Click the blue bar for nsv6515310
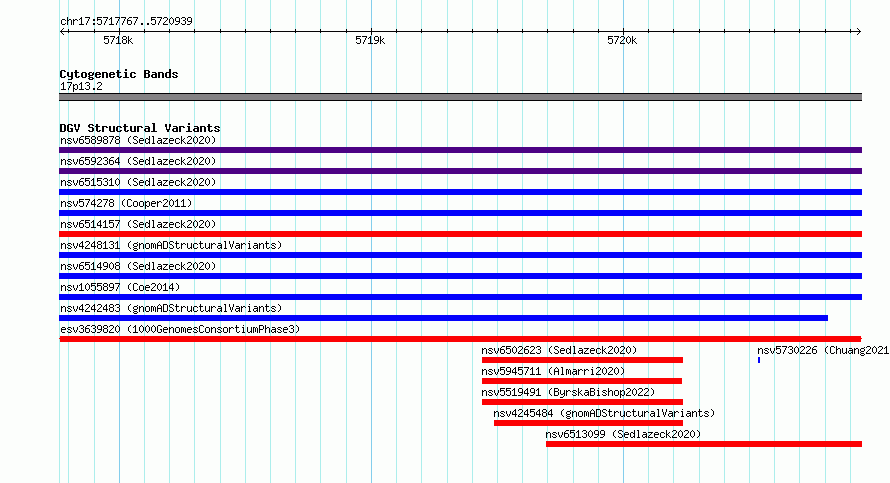The image size is (890, 483). coord(460,192)
